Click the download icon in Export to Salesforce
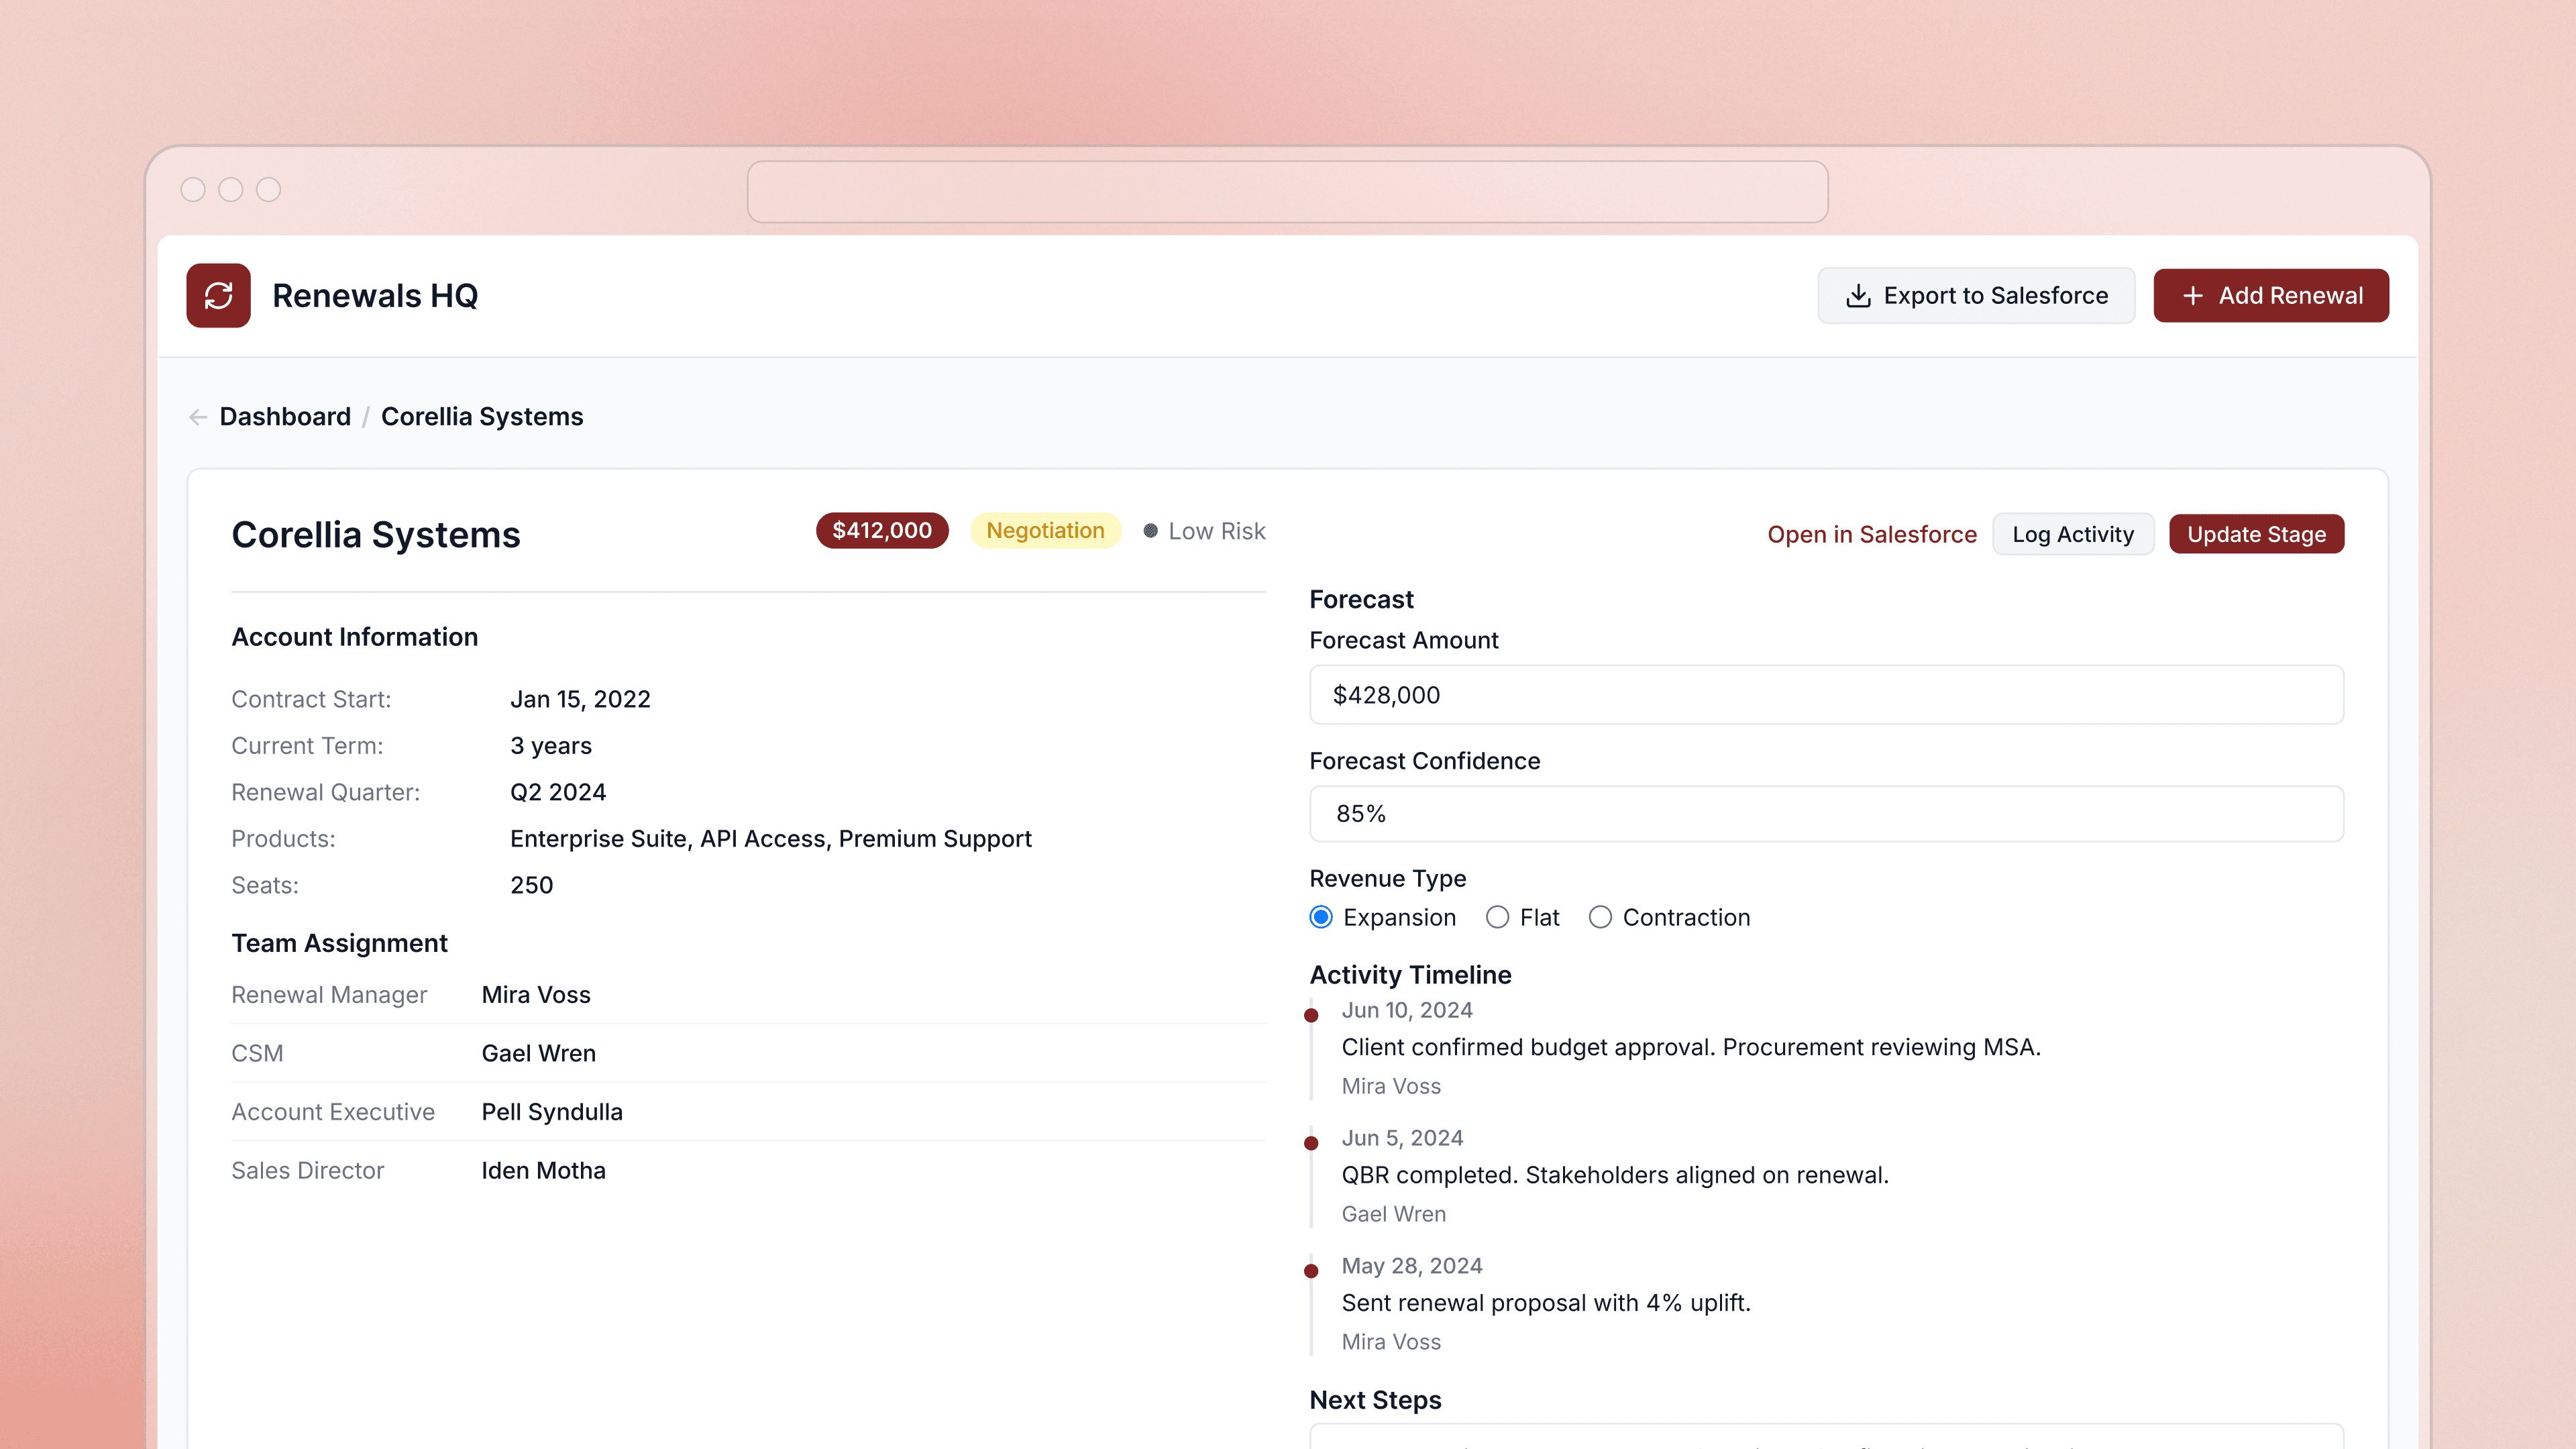 pyautogui.click(x=1857, y=295)
